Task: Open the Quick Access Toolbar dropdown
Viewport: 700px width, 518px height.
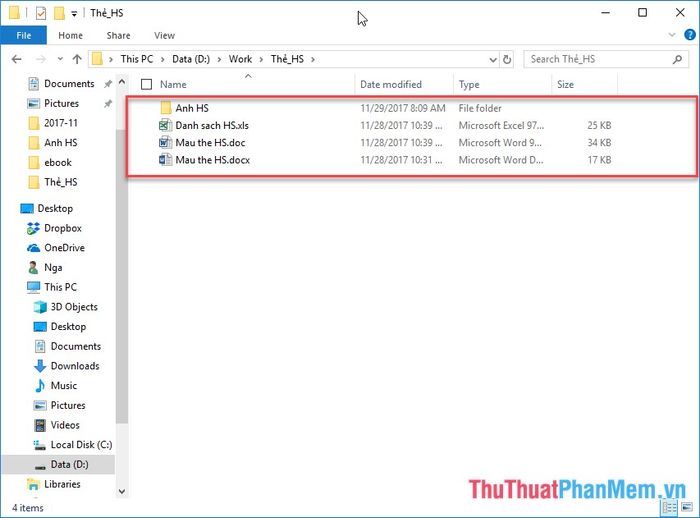Action: coord(75,14)
